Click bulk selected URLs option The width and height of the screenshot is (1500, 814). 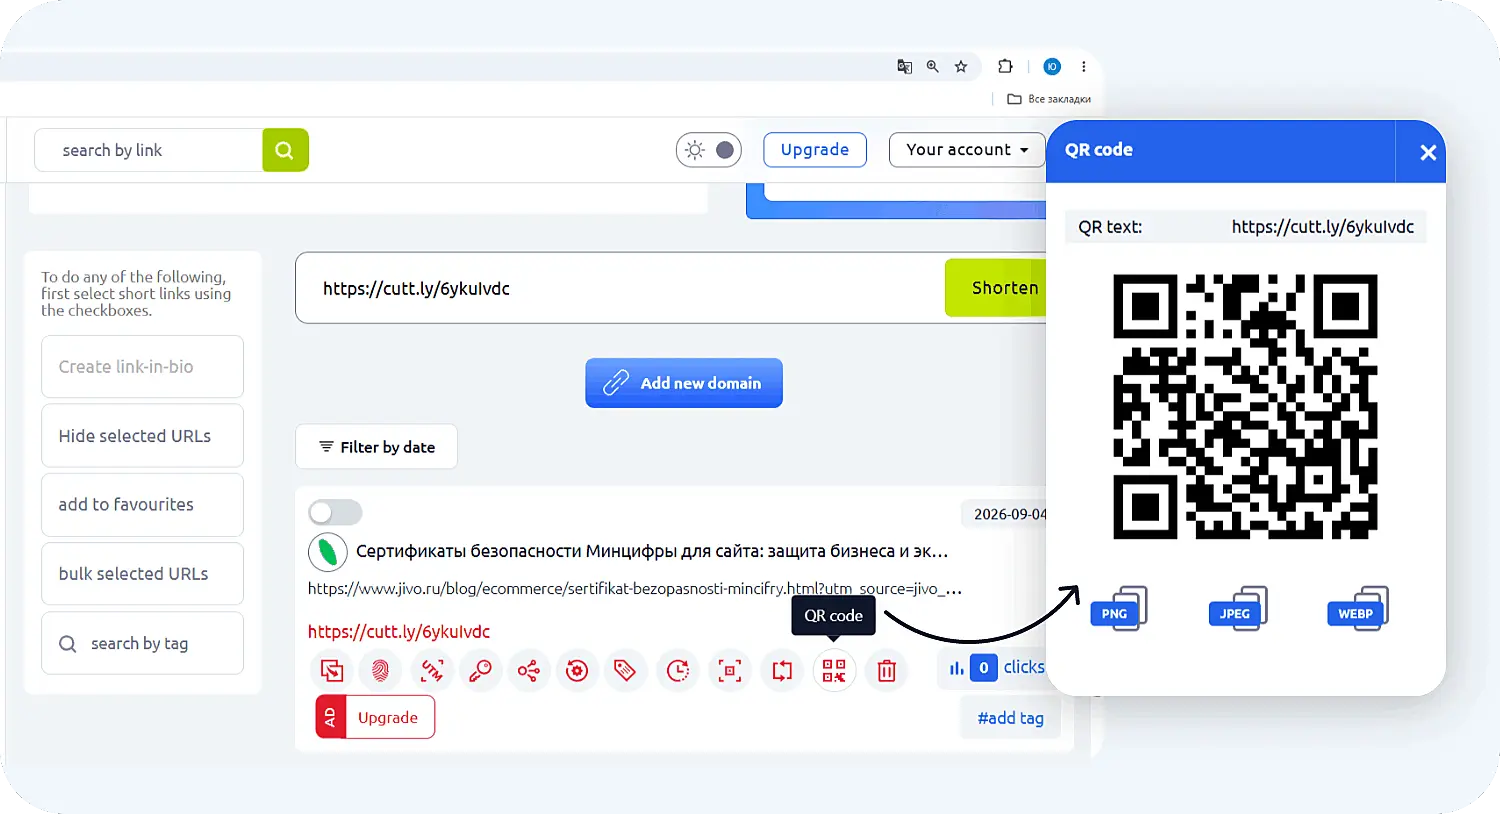coord(142,574)
